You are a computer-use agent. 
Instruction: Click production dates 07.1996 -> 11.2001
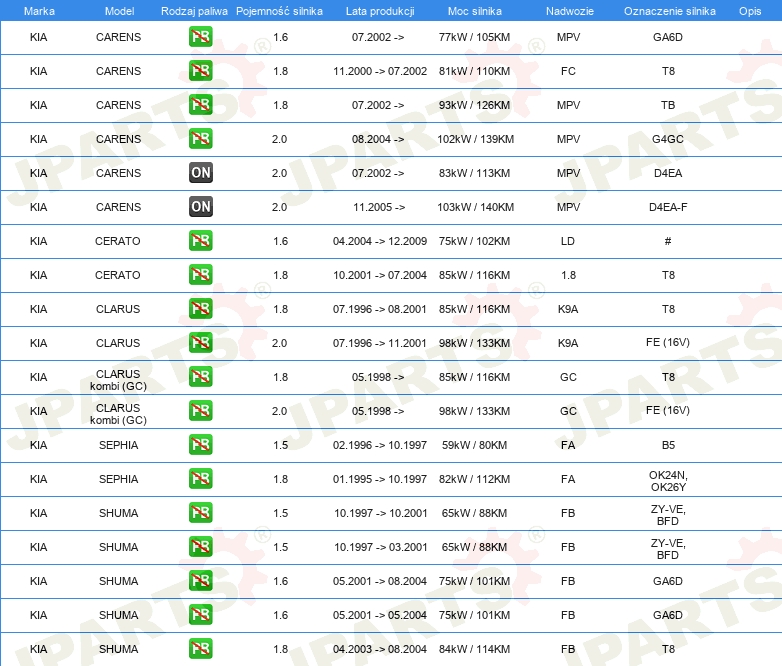[x=380, y=343]
